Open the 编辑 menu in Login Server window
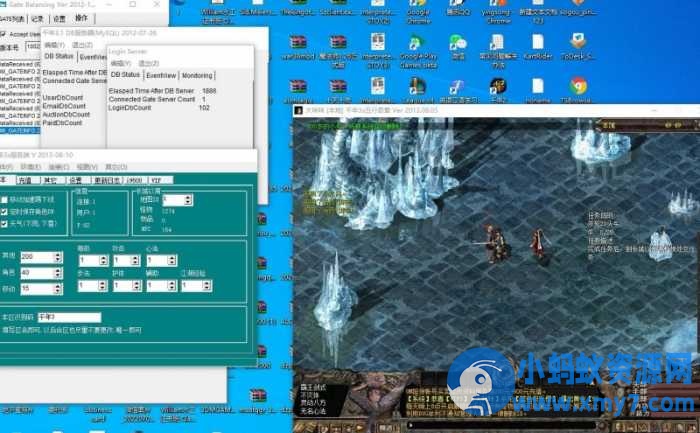Screen dimensions: 700x433 point(119,63)
